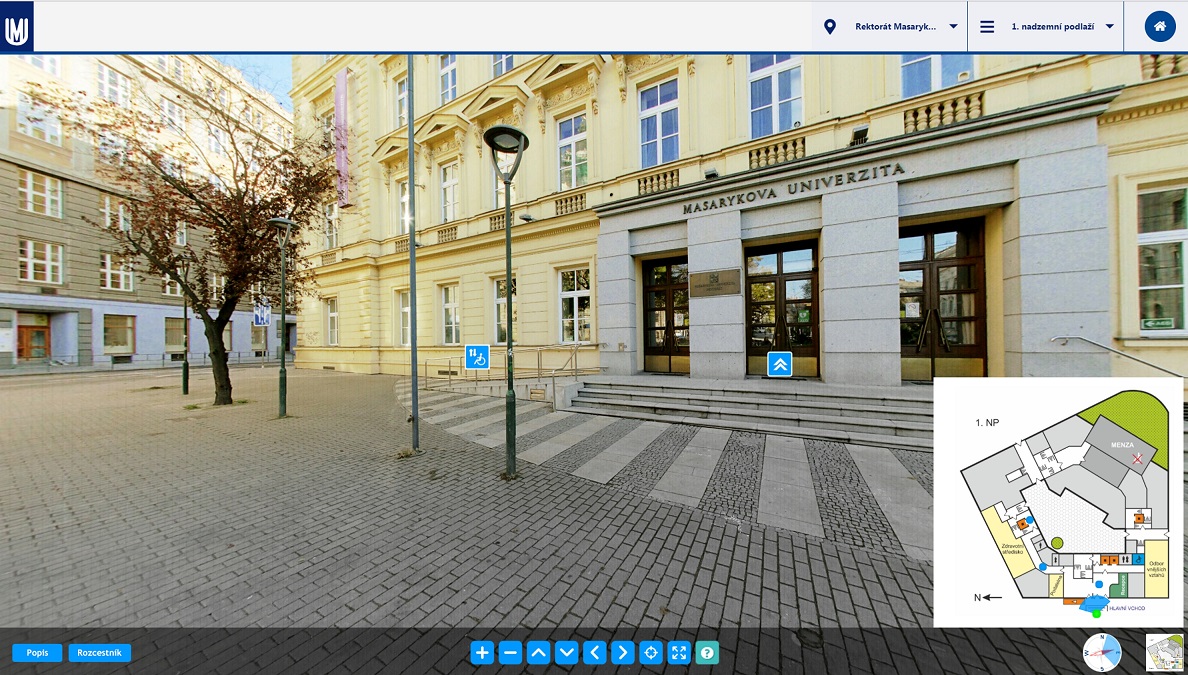The width and height of the screenshot is (1188, 675).
Task: Click the double-chevron entrance hotspot at the door
Action: click(x=780, y=364)
